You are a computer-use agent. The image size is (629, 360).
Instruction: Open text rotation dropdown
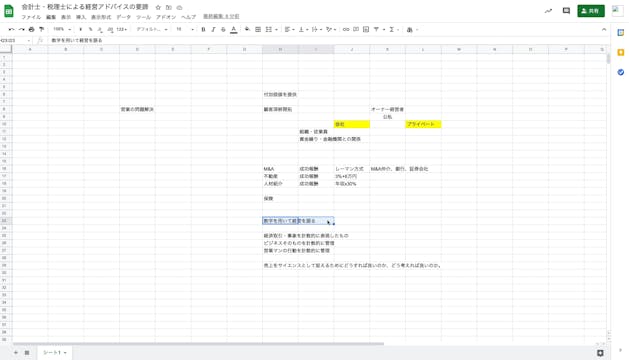click(x=331, y=29)
